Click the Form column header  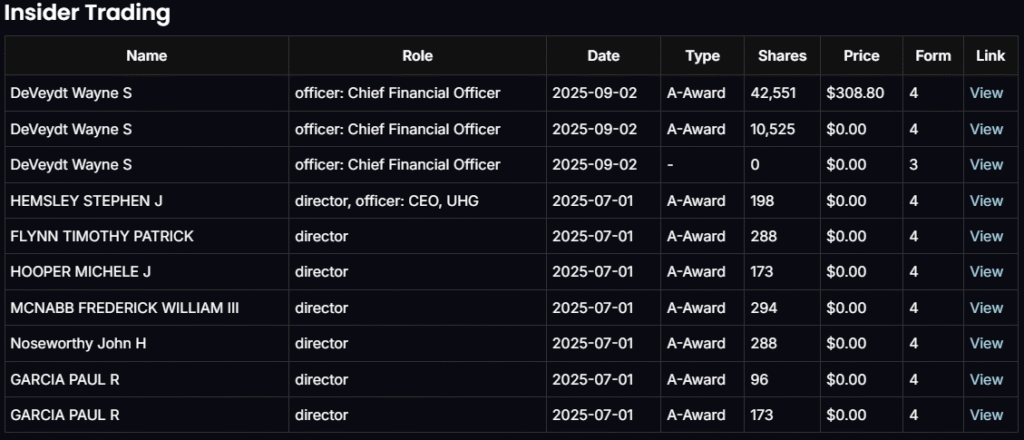coord(933,56)
